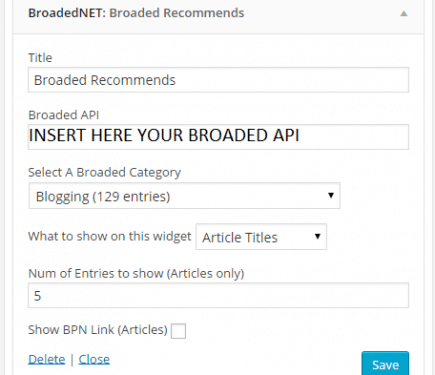
Task: Click the What to show on this widget label
Action: 110,236
